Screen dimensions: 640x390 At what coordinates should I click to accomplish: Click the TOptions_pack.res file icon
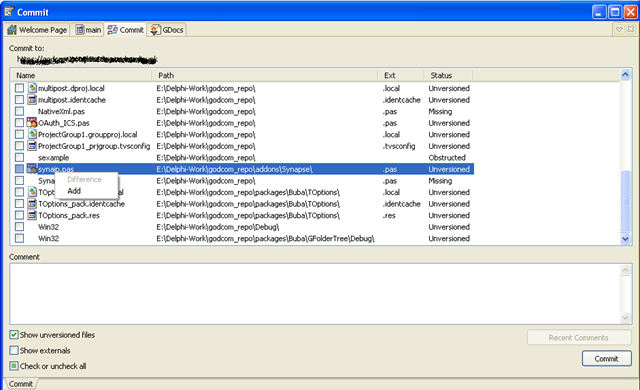click(32, 215)
